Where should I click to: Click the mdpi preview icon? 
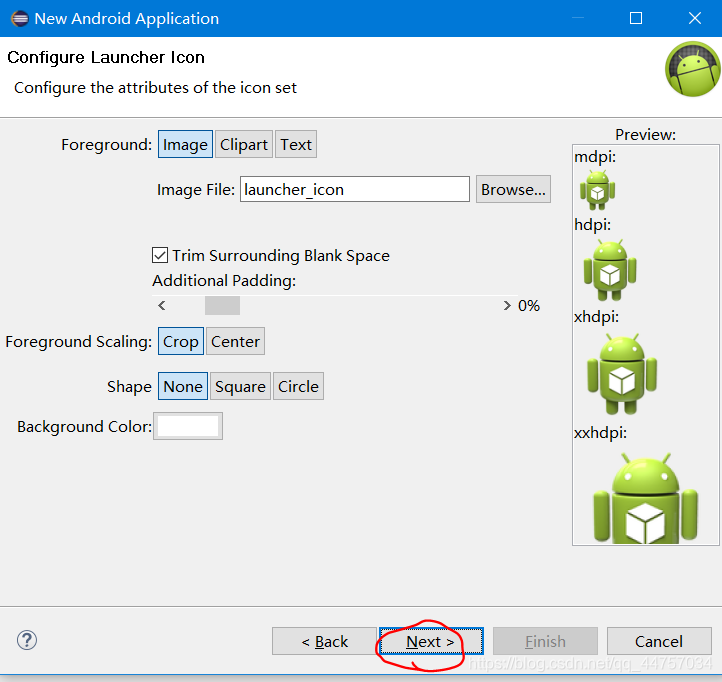click(x=597, y=190)
